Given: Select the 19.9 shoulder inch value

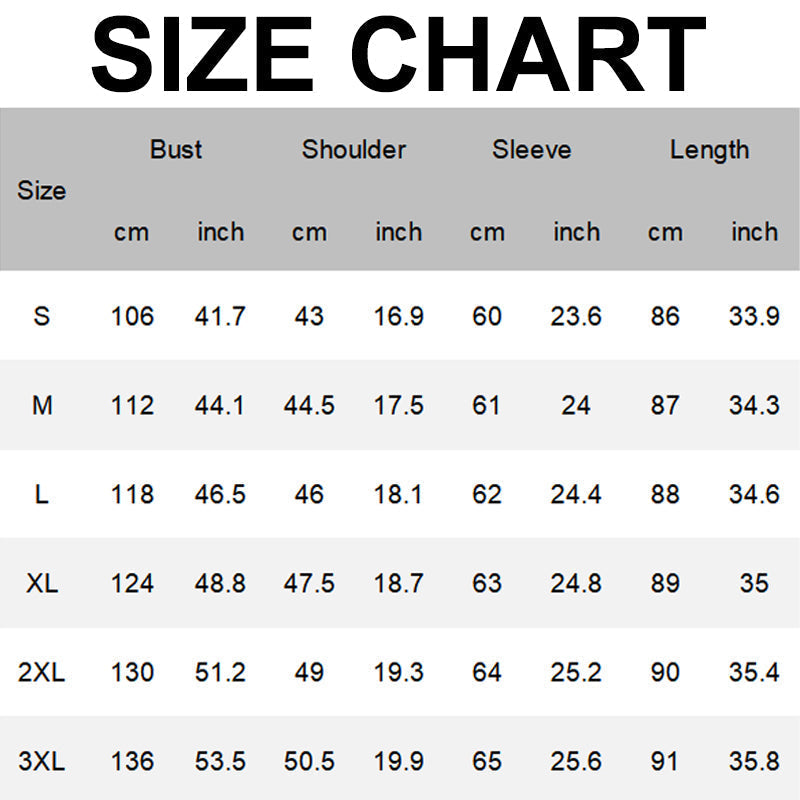Looking at the screenshot, I should point(398,761).
